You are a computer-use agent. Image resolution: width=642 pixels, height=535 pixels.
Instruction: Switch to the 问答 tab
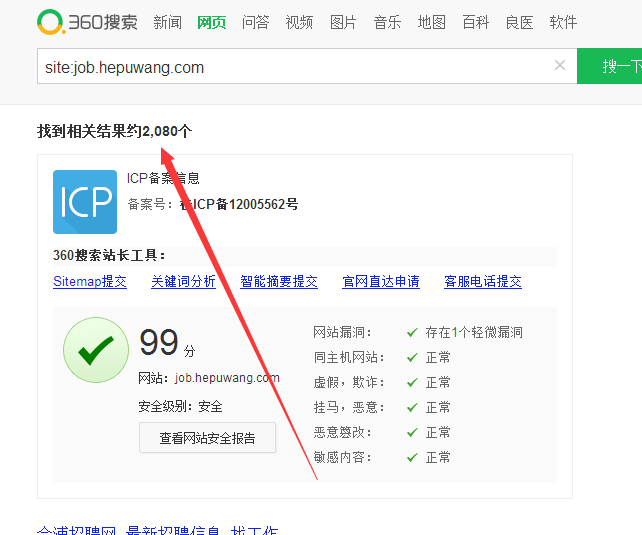(255, 22)
